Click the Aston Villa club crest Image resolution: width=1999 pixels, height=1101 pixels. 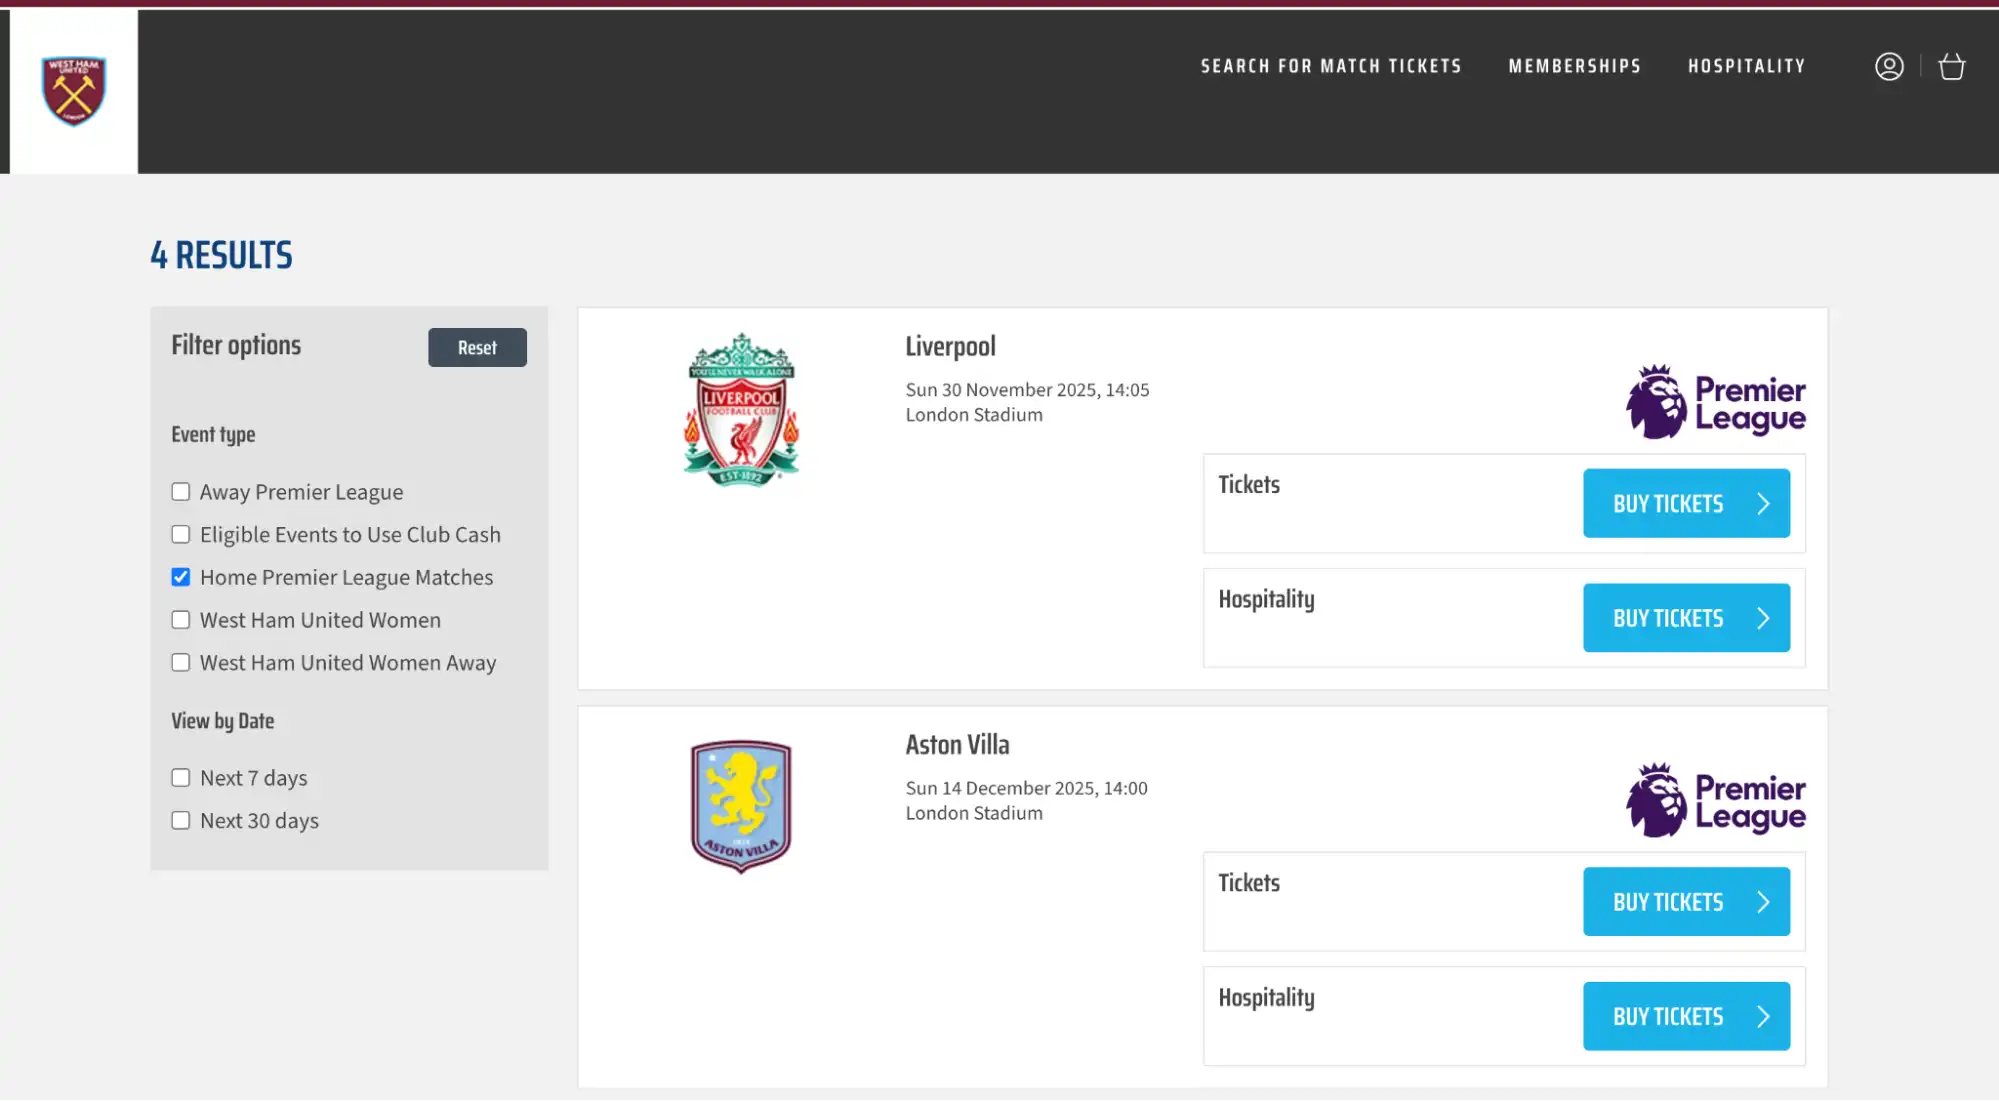pyautogui.click(x=740, y=806)
